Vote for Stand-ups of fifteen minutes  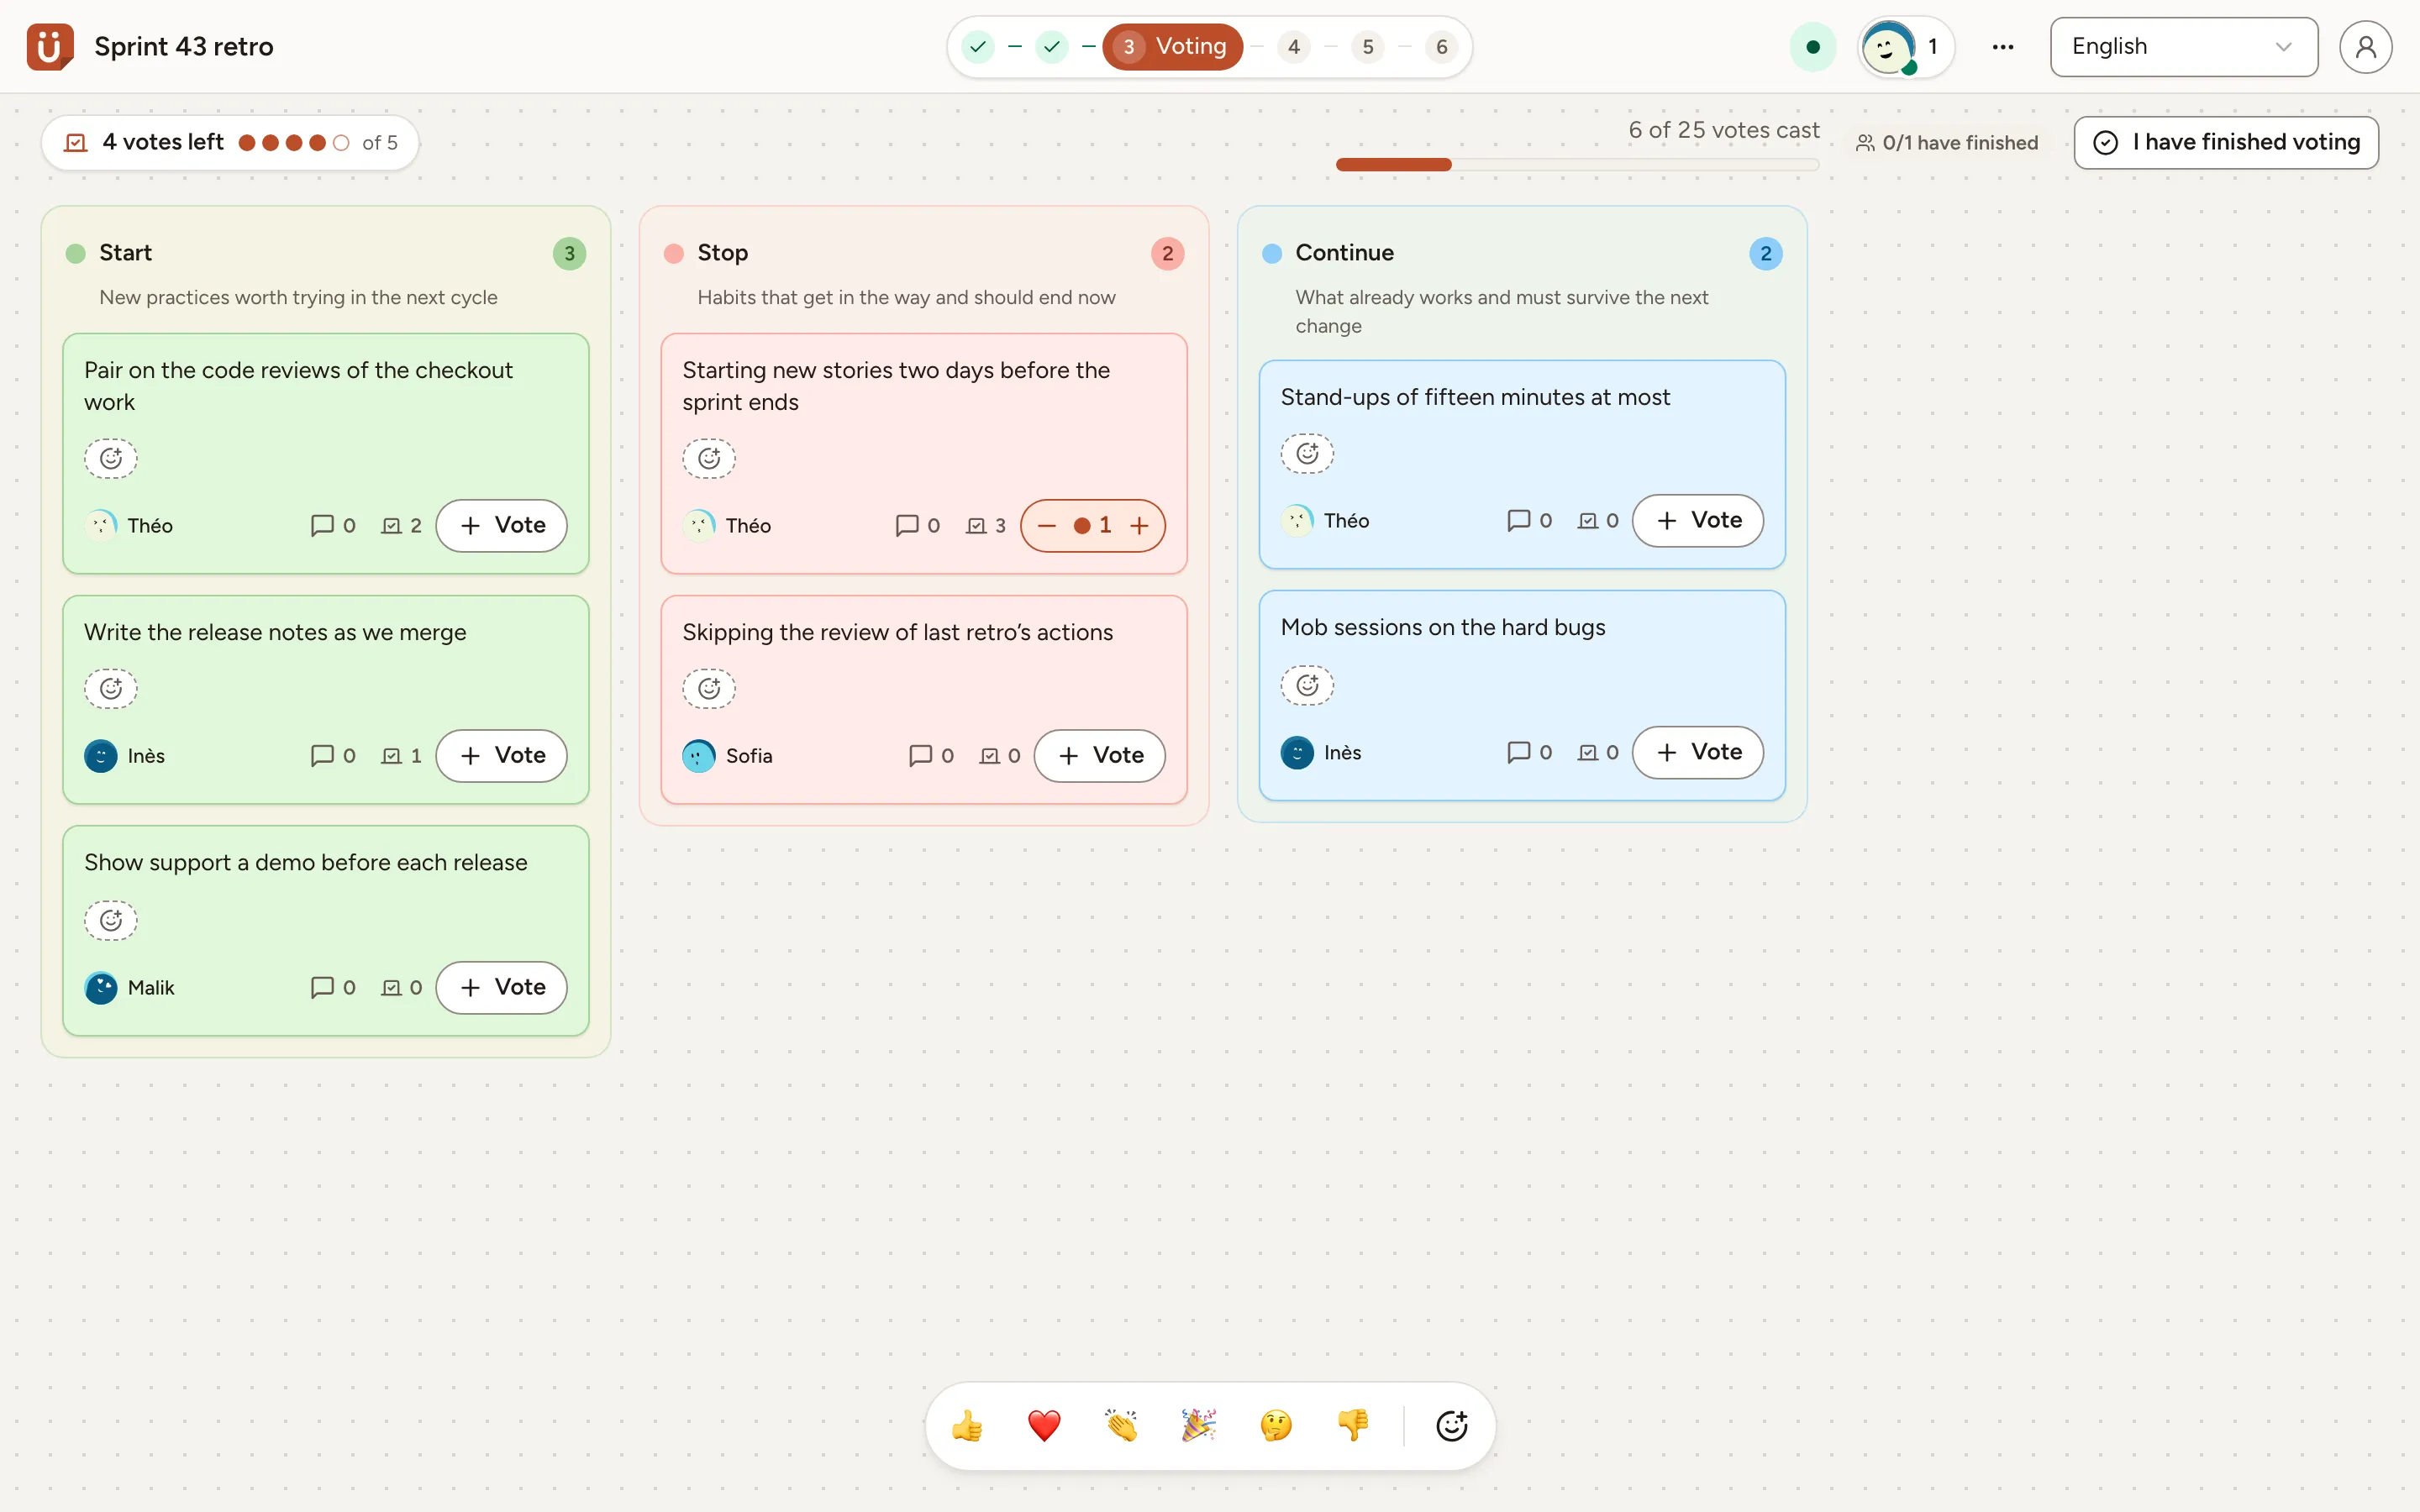pyautogui.click(x=1697, y=521)
